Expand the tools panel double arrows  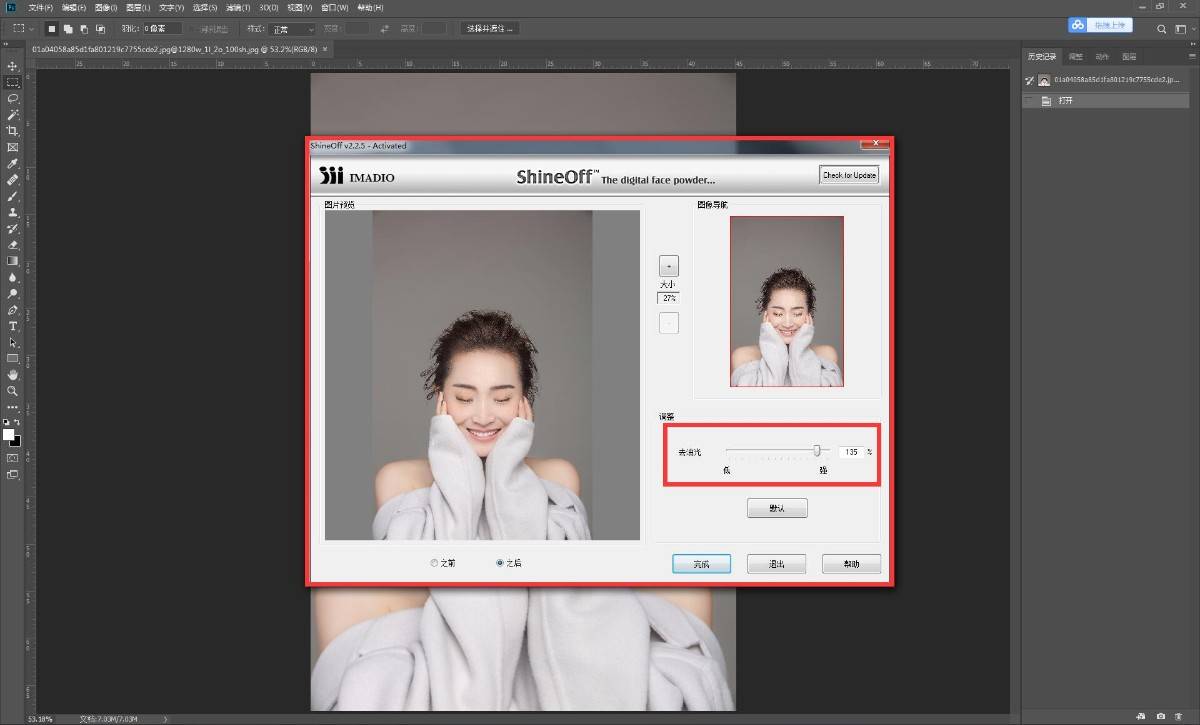[x=8, y=43]
